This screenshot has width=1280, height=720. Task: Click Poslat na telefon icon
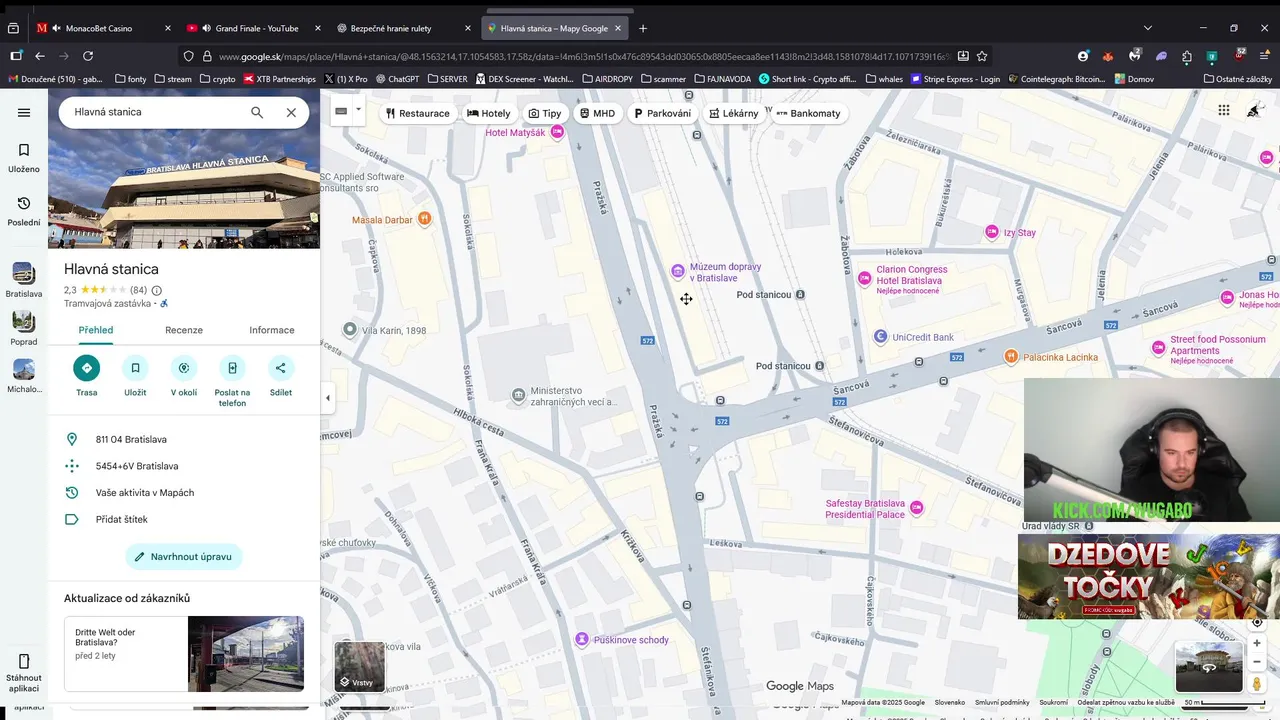[232, 368]
